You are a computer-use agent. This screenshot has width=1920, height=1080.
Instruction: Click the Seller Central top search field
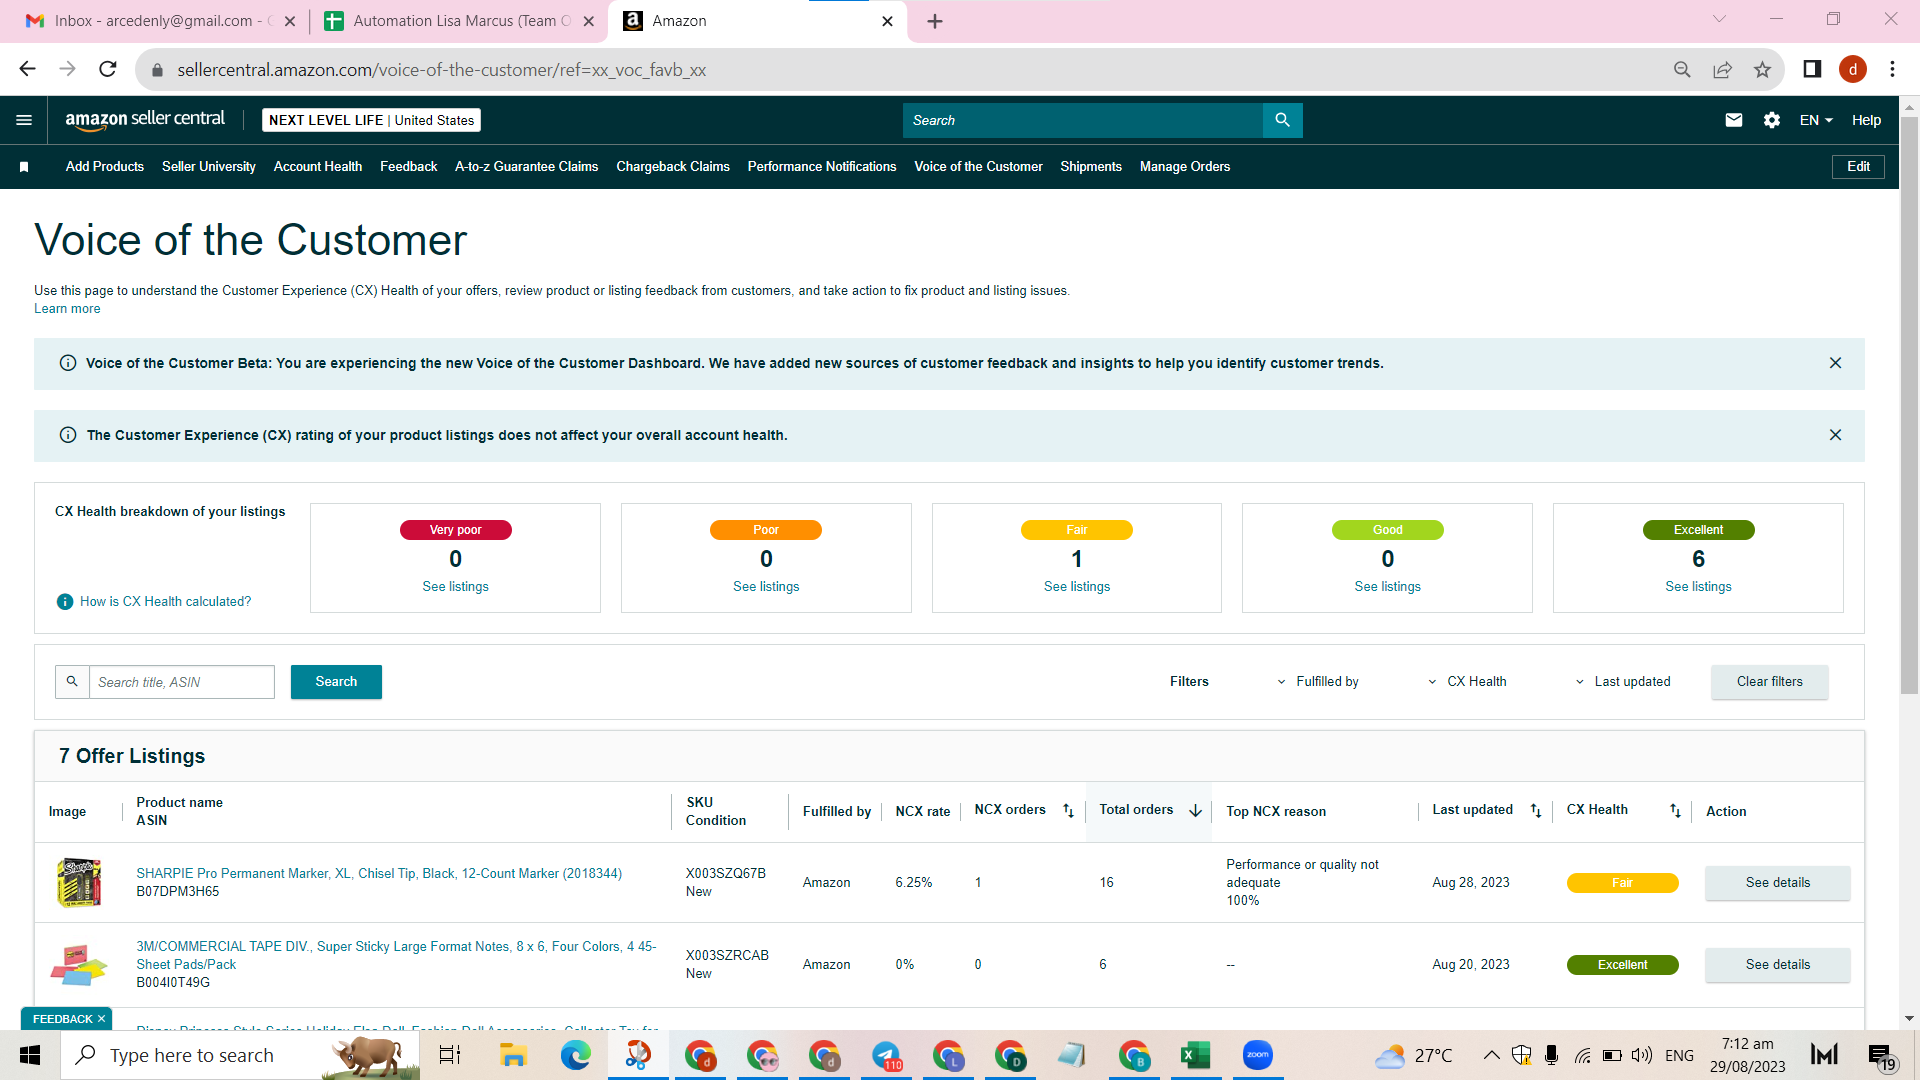(1083, 120)
